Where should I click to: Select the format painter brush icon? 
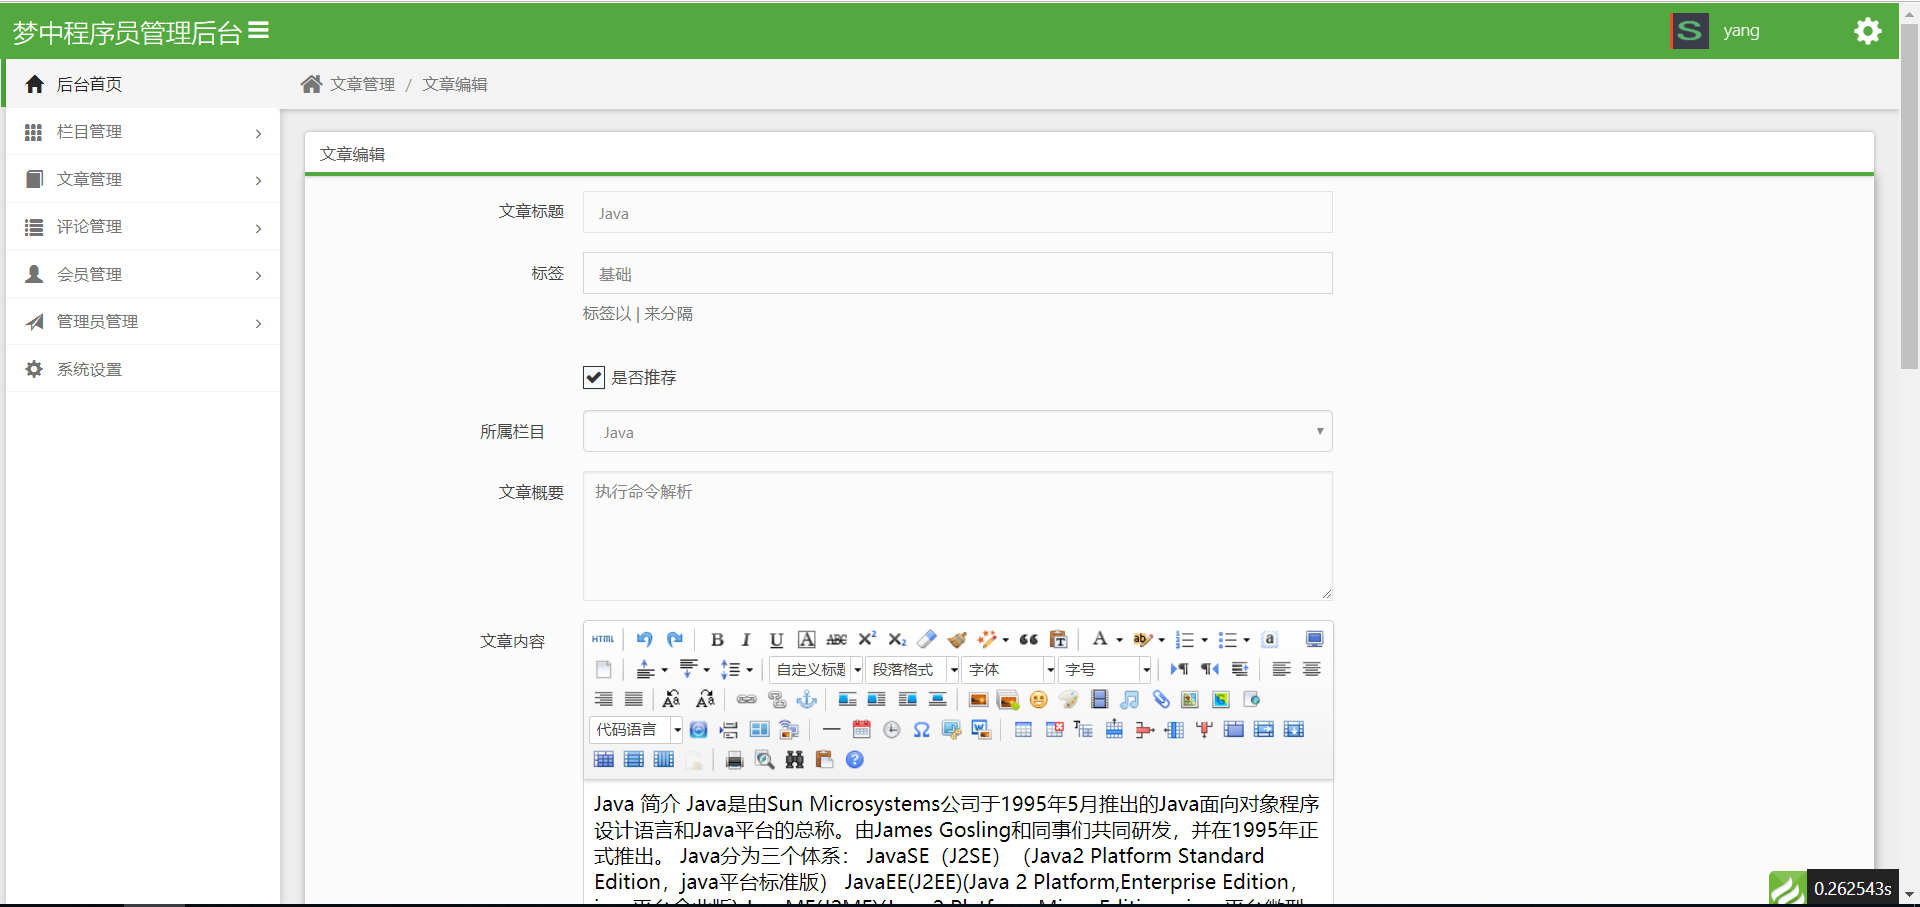[x=957, y=639]
